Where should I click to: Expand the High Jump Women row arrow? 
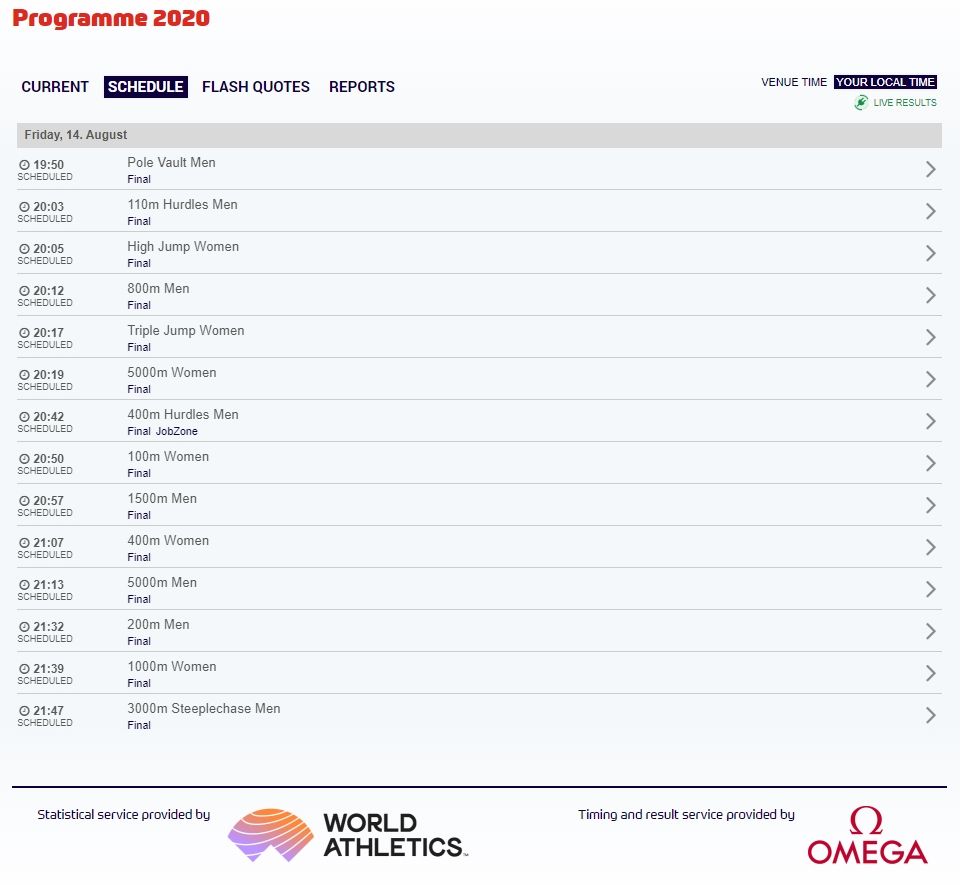click(930, 253)
